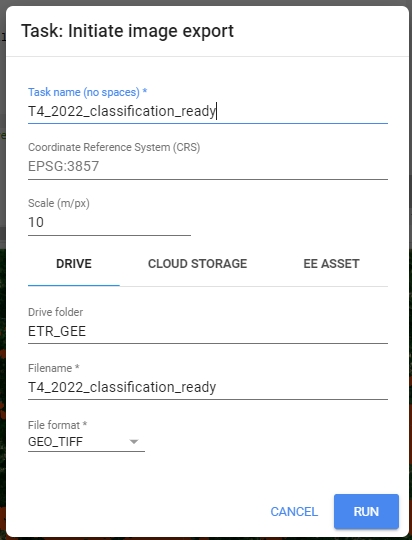Focus the Task name text field
Viewport: 412px width, 540px height.
click(x=208, y=111)
